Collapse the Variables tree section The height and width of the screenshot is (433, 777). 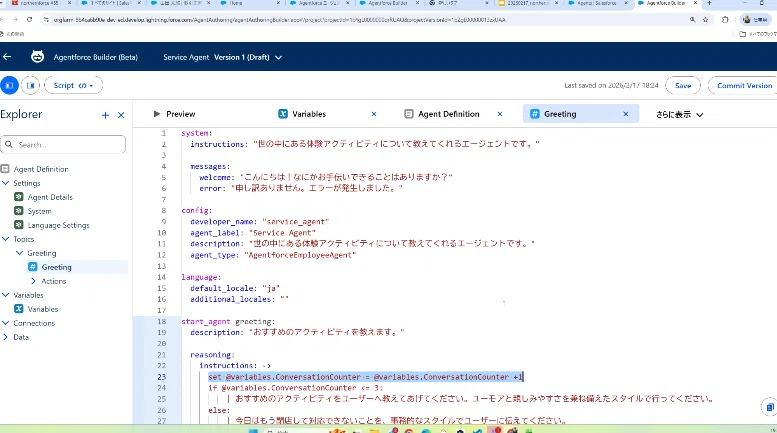point(5,295)
